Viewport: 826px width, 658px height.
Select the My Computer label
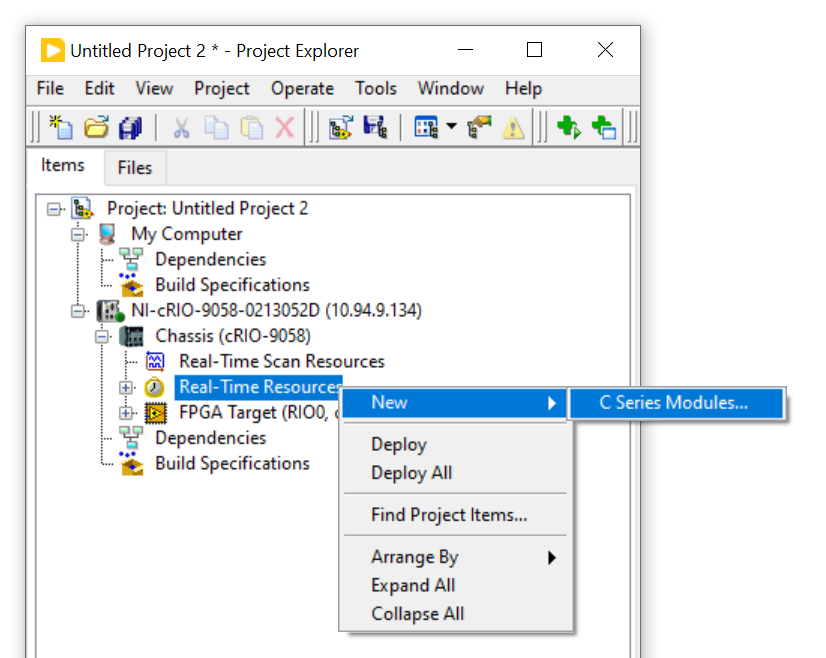(186, 234)
